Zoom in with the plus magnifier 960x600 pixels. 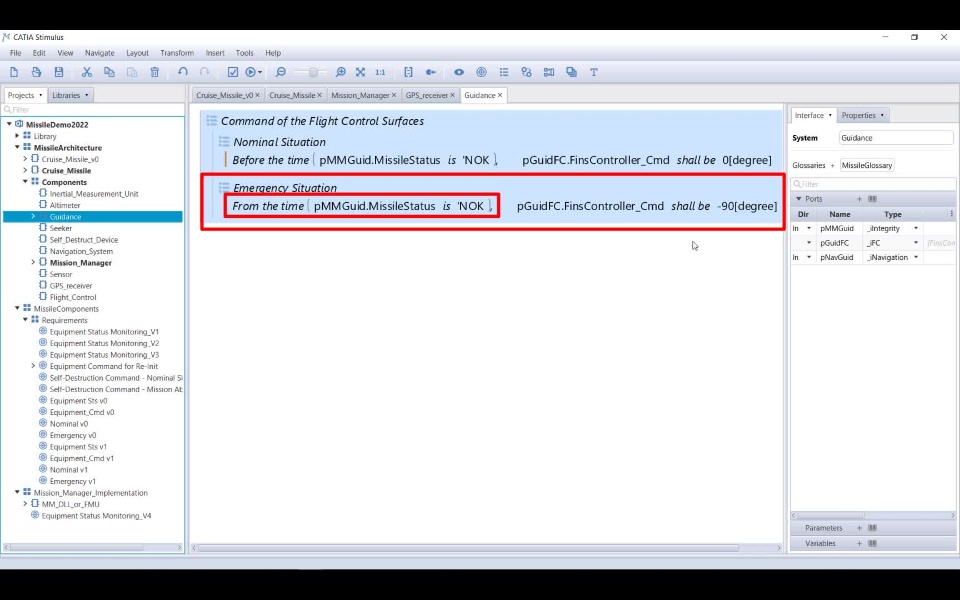click(340, 72)
